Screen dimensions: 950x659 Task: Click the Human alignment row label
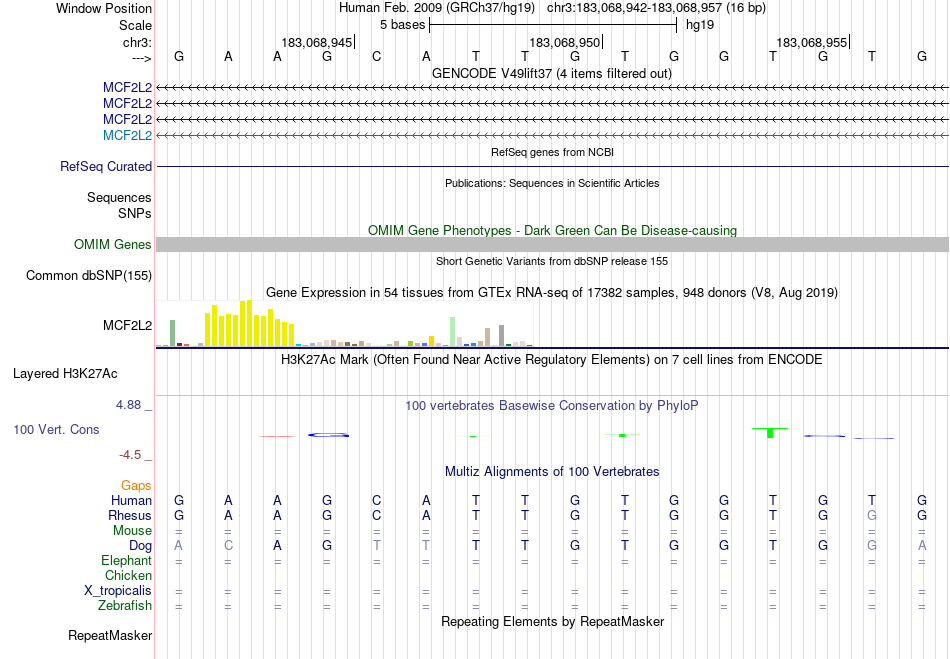[131, 500]
